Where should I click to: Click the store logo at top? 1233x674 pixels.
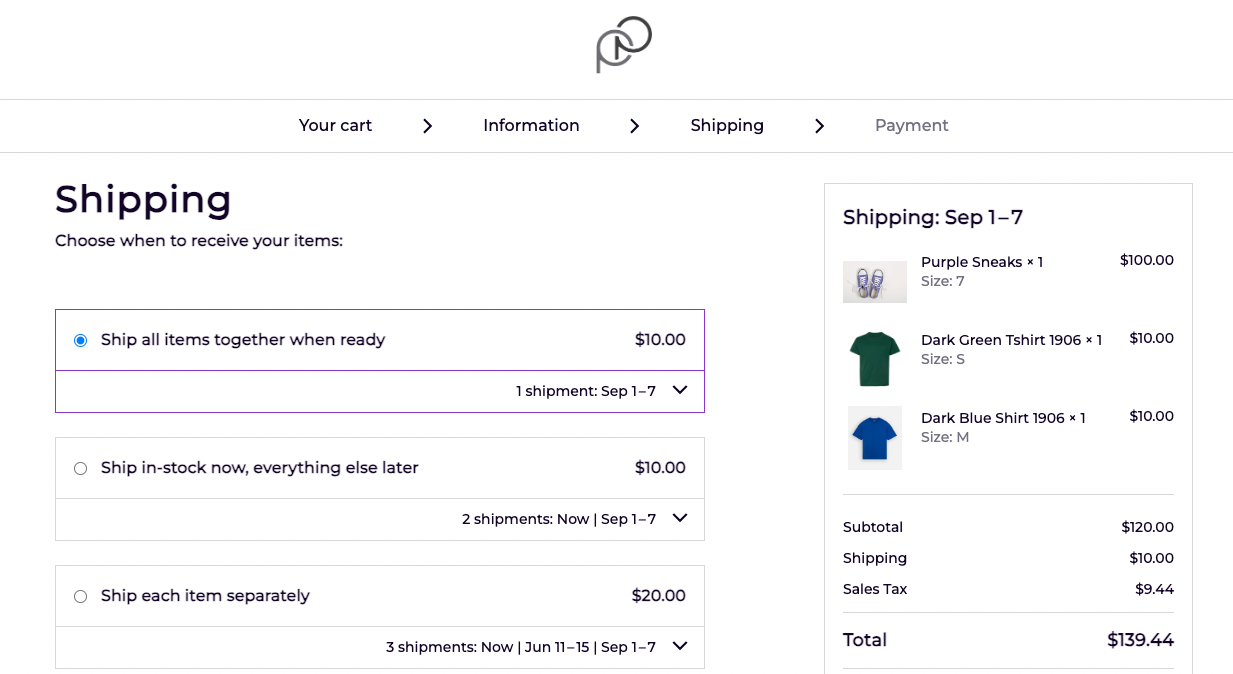(x=623, y=45)
